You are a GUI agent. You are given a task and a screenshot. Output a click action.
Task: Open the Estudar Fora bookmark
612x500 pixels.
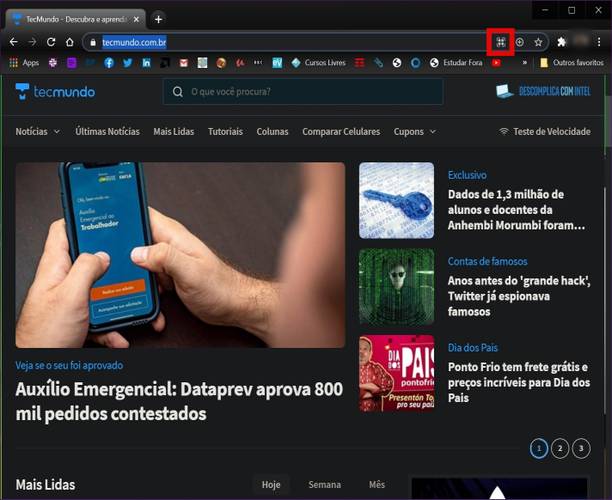[x=456, y=62]
